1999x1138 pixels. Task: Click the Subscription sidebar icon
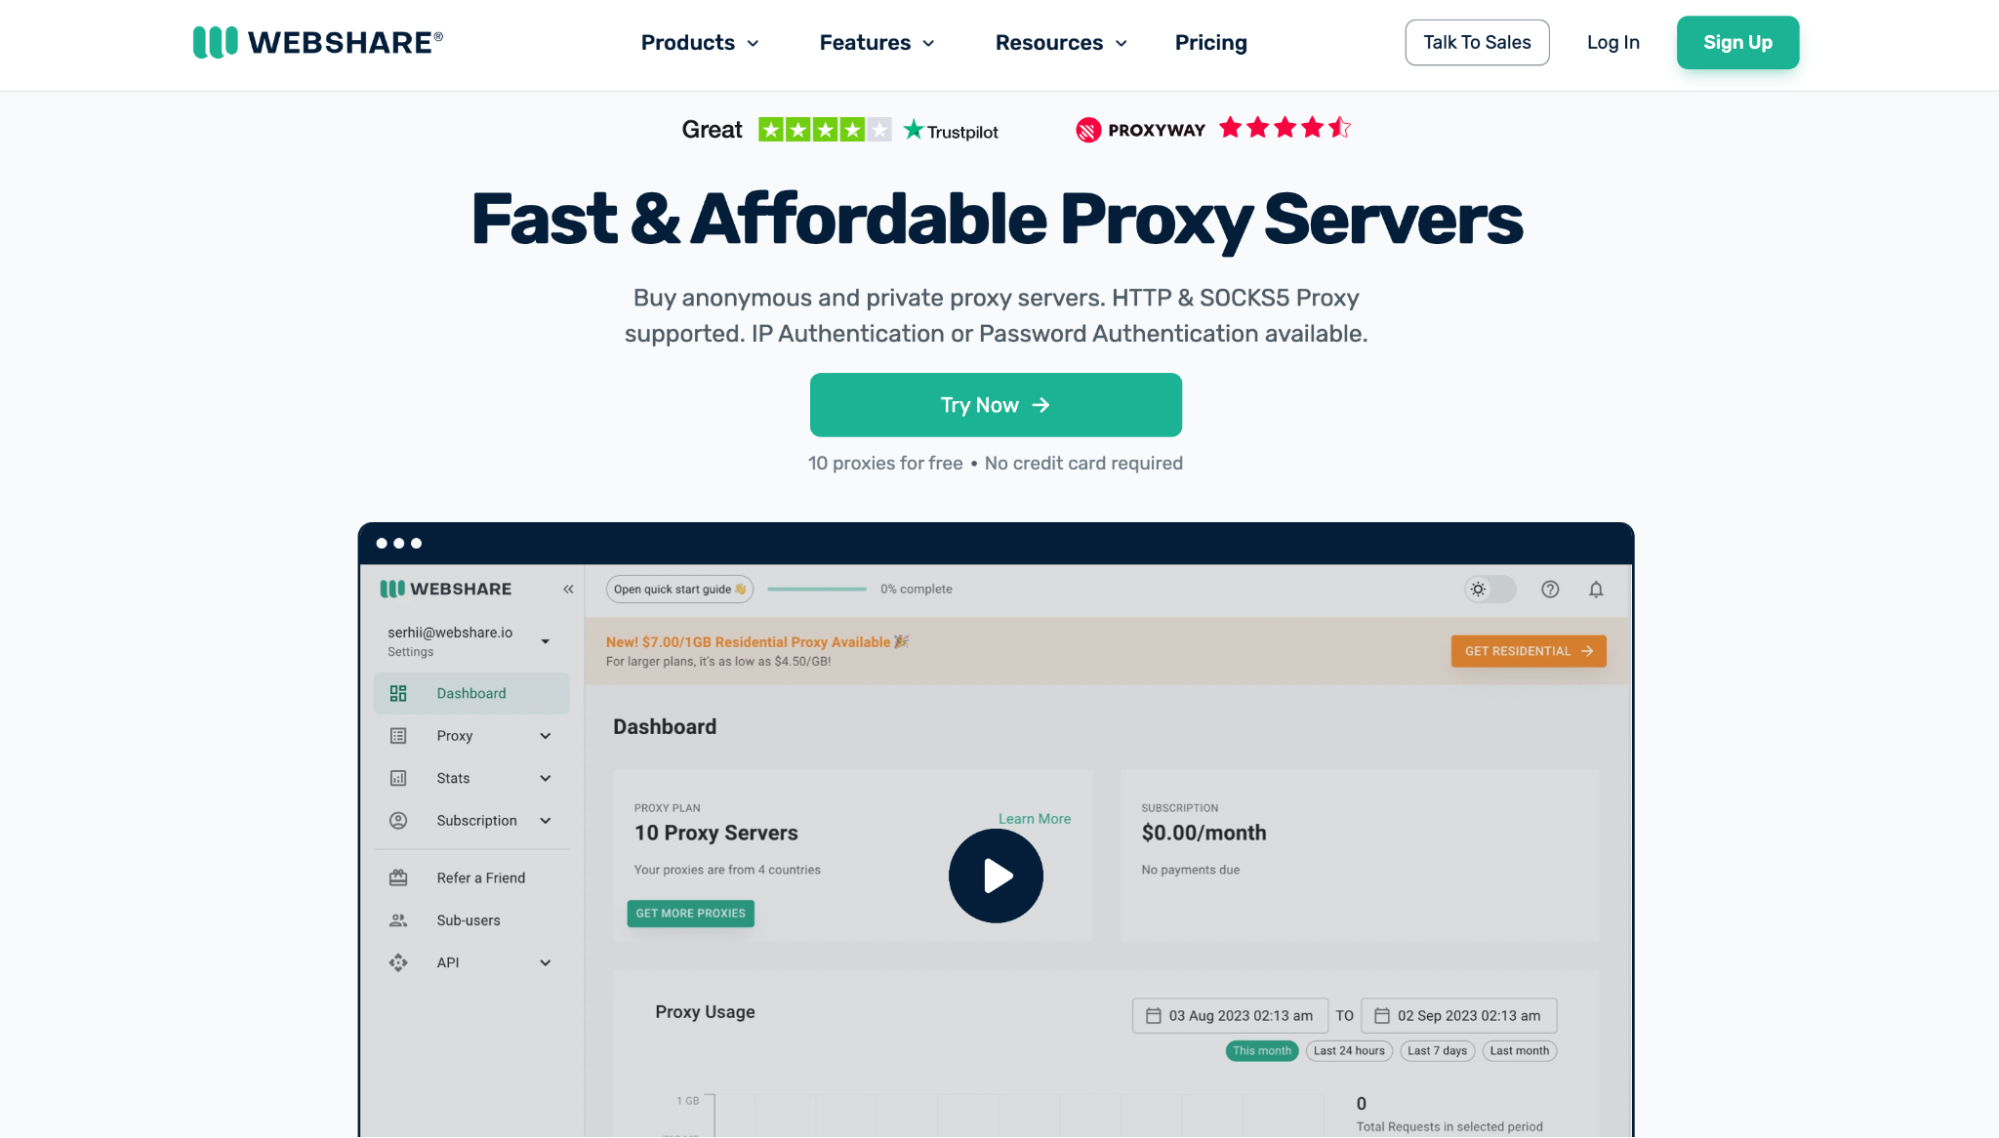point(397,821)
